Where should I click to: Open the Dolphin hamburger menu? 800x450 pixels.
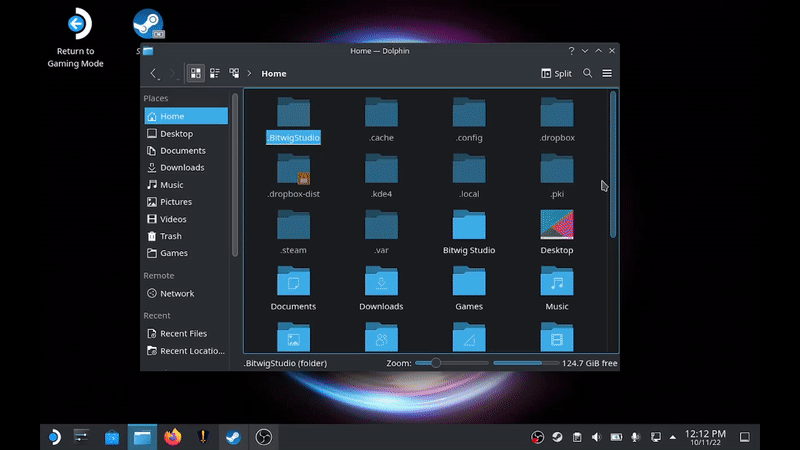pyautogui.click(x=607, y=73)
